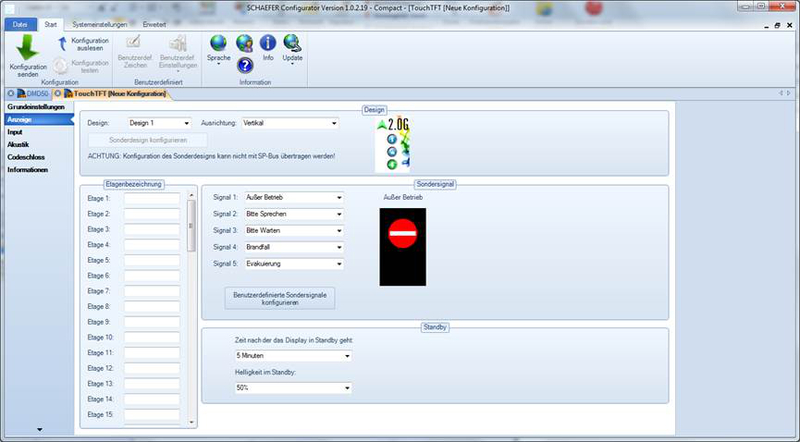This screenshot has height=442, width=800.
Task: Open Signal 3 dropdown (Bitte Warten)
Action: click(294, 231)
